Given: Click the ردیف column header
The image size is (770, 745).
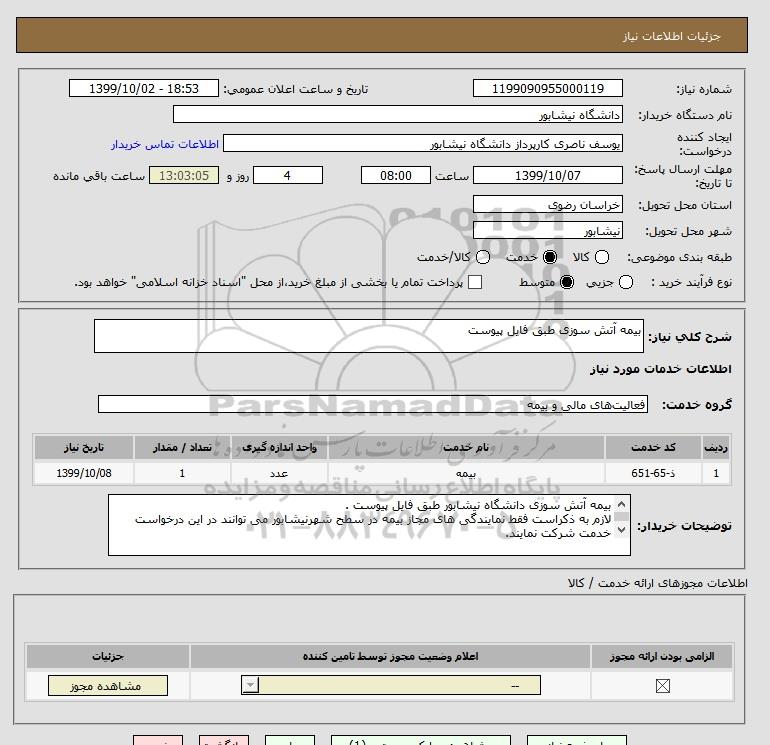Looking at the screenshot, I should pyautogui.click(x=716, y=447).
